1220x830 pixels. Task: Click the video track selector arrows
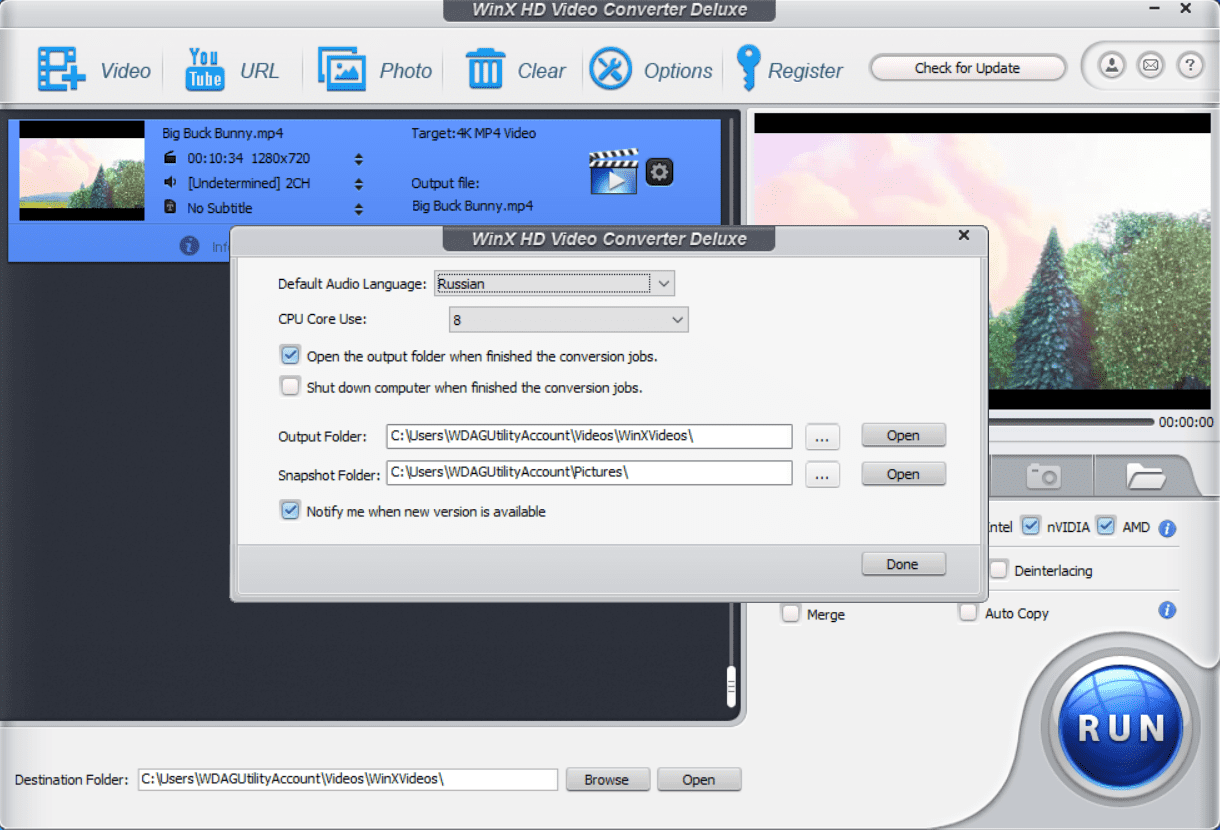(x=358, y=159)
